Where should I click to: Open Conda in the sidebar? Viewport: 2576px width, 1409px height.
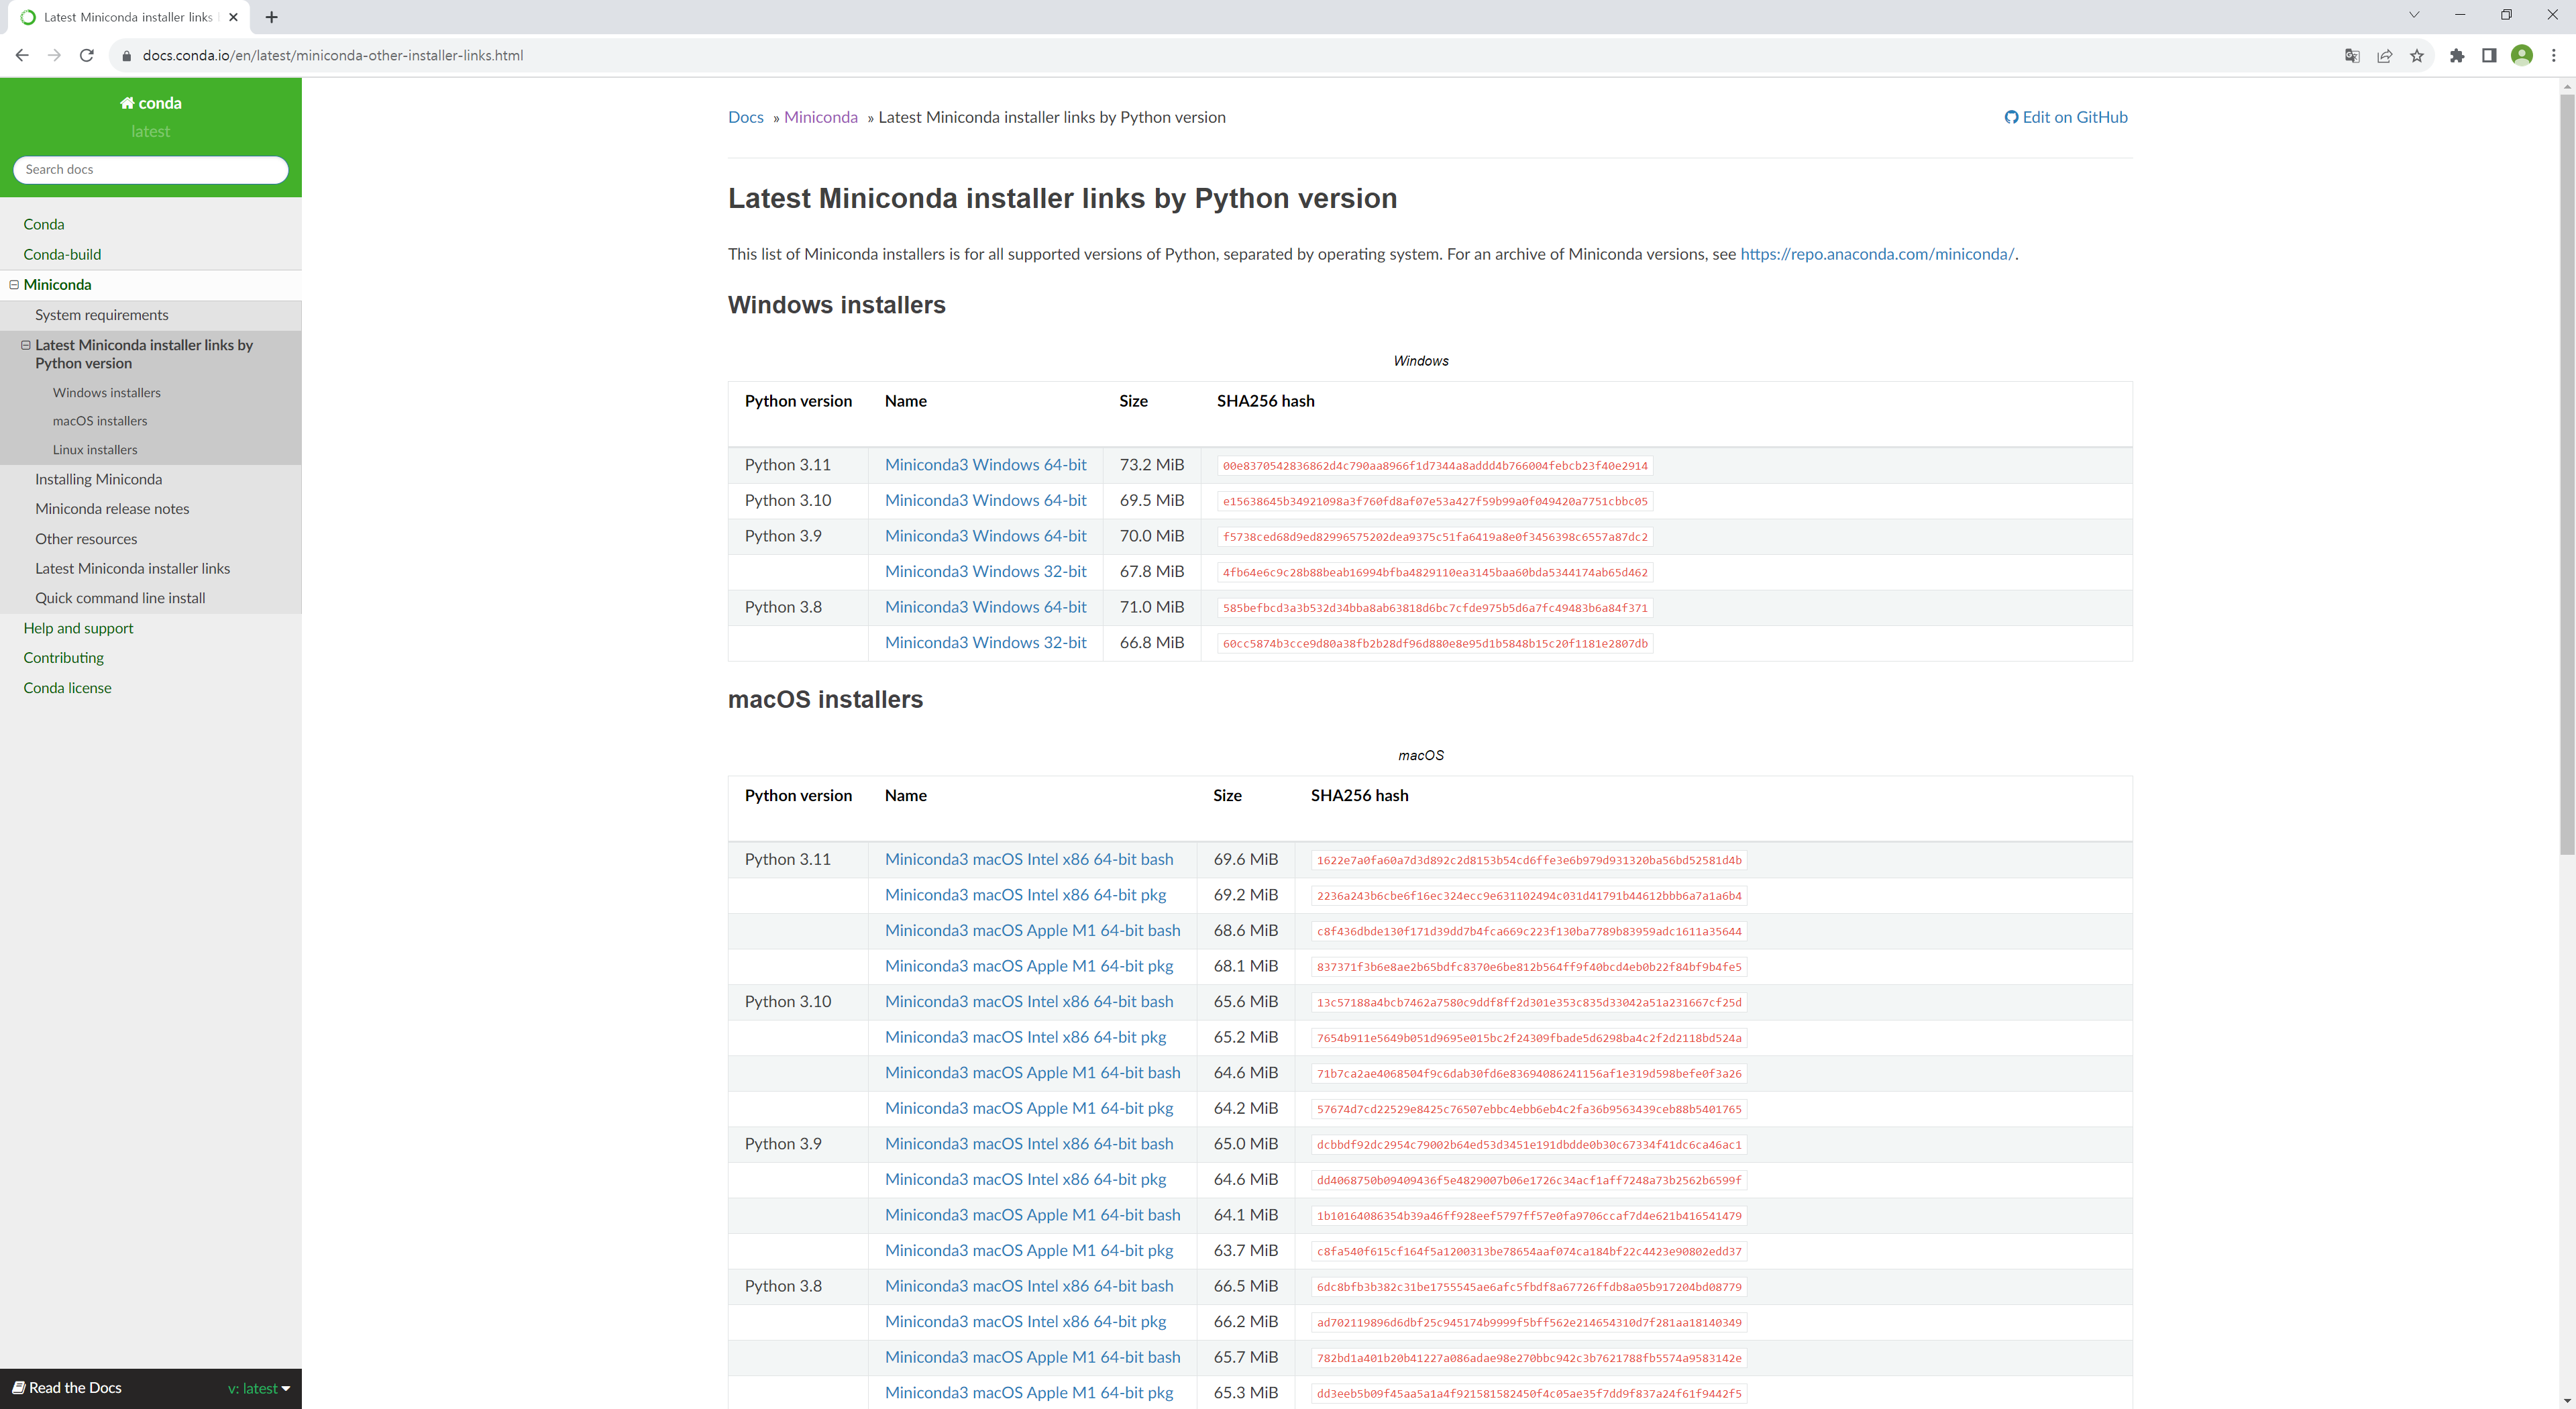[44, 225]
